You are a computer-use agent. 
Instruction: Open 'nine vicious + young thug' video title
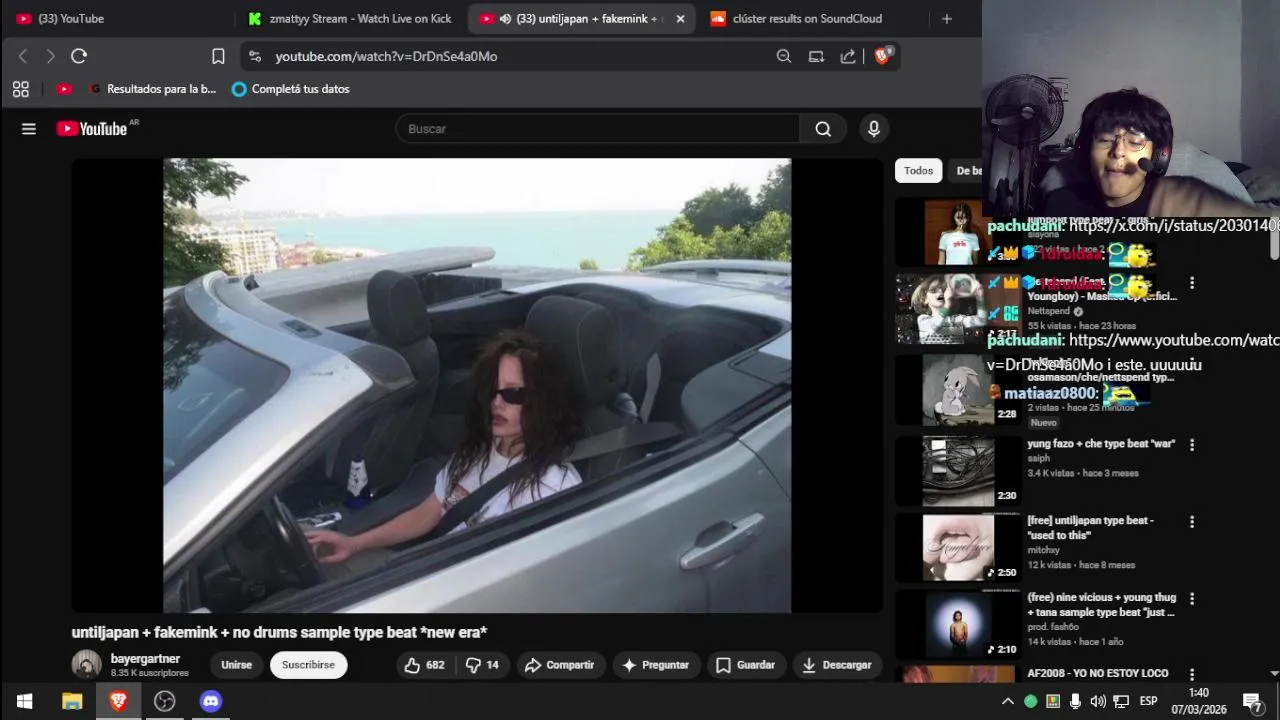[1101, 605]
